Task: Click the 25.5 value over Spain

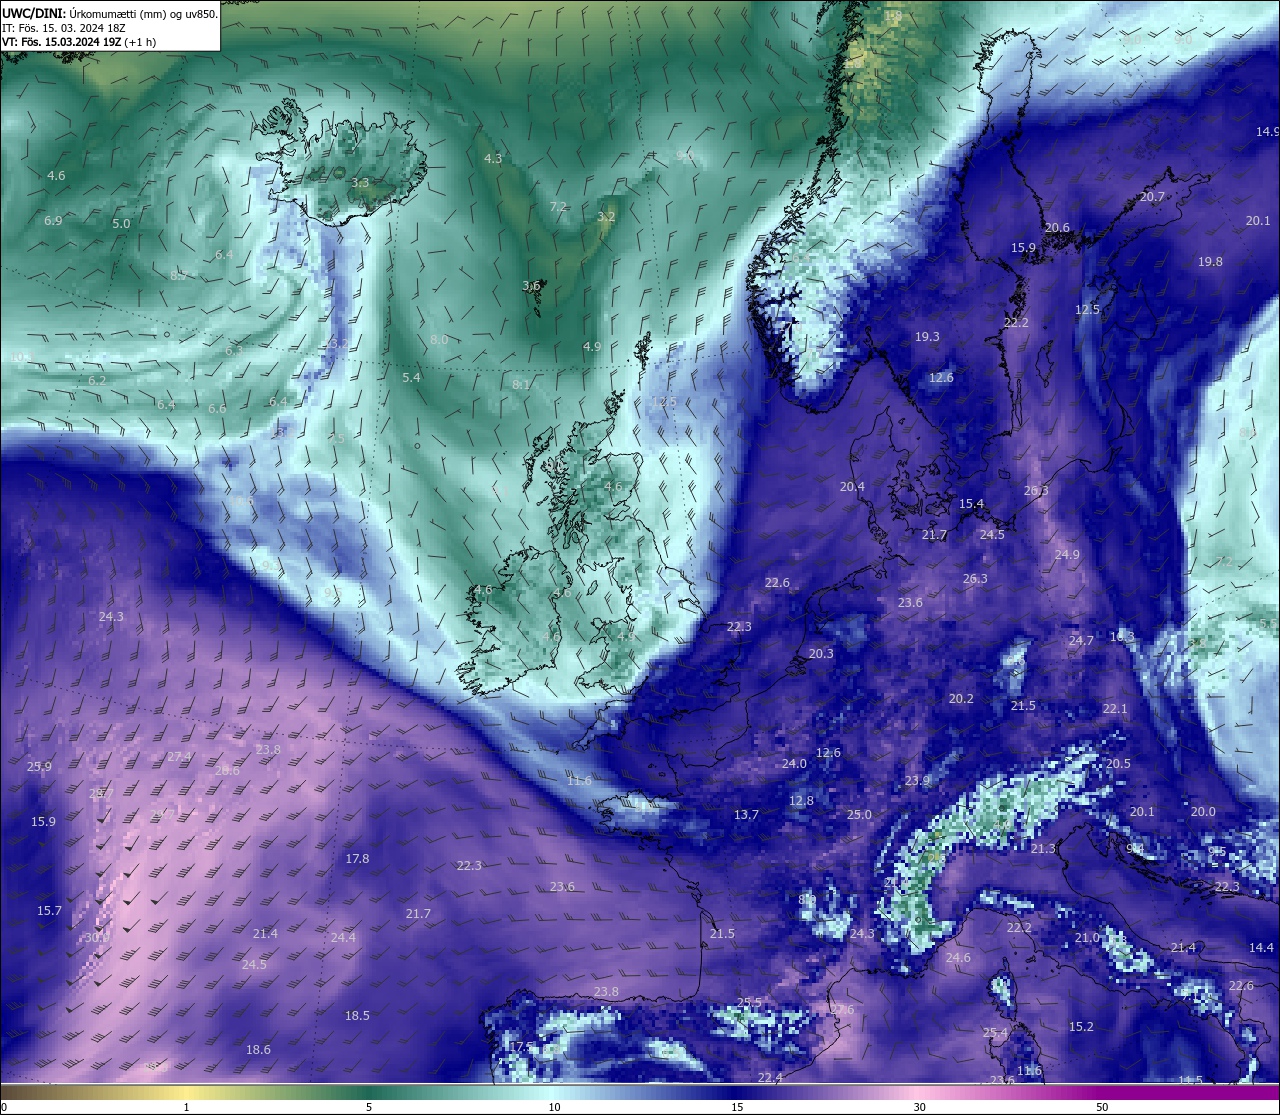Action: point(749,1002)
